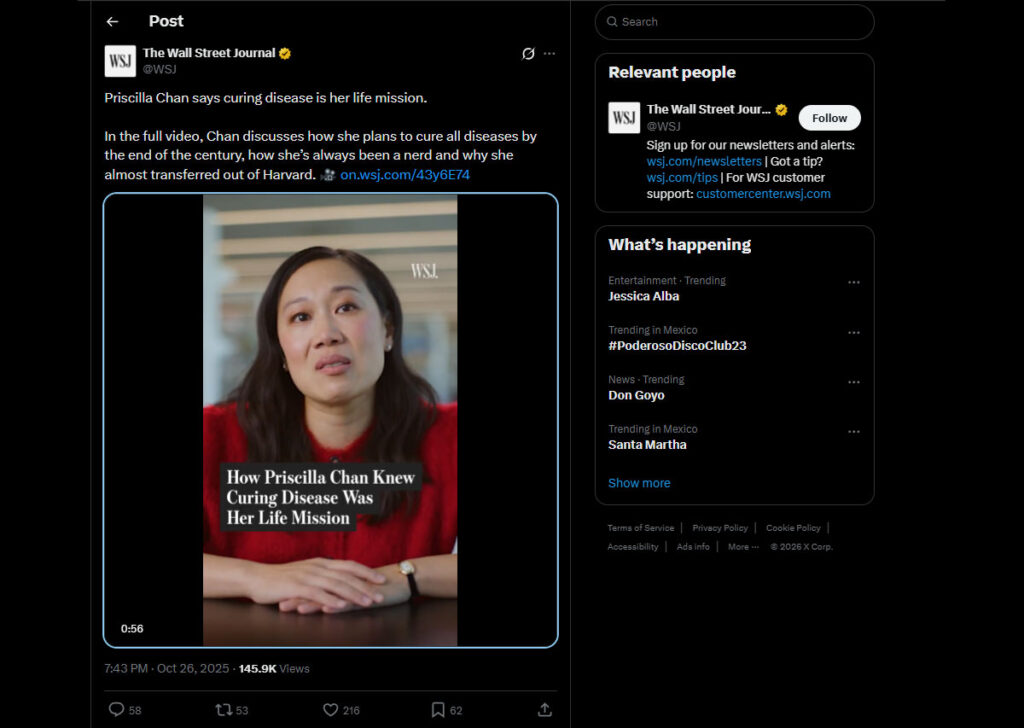The width and height of the screenshot is (1024, 728).
Task: Click the WSJ avatar in Relevant people
Action: pyautogui.click(x=624, y=118)
